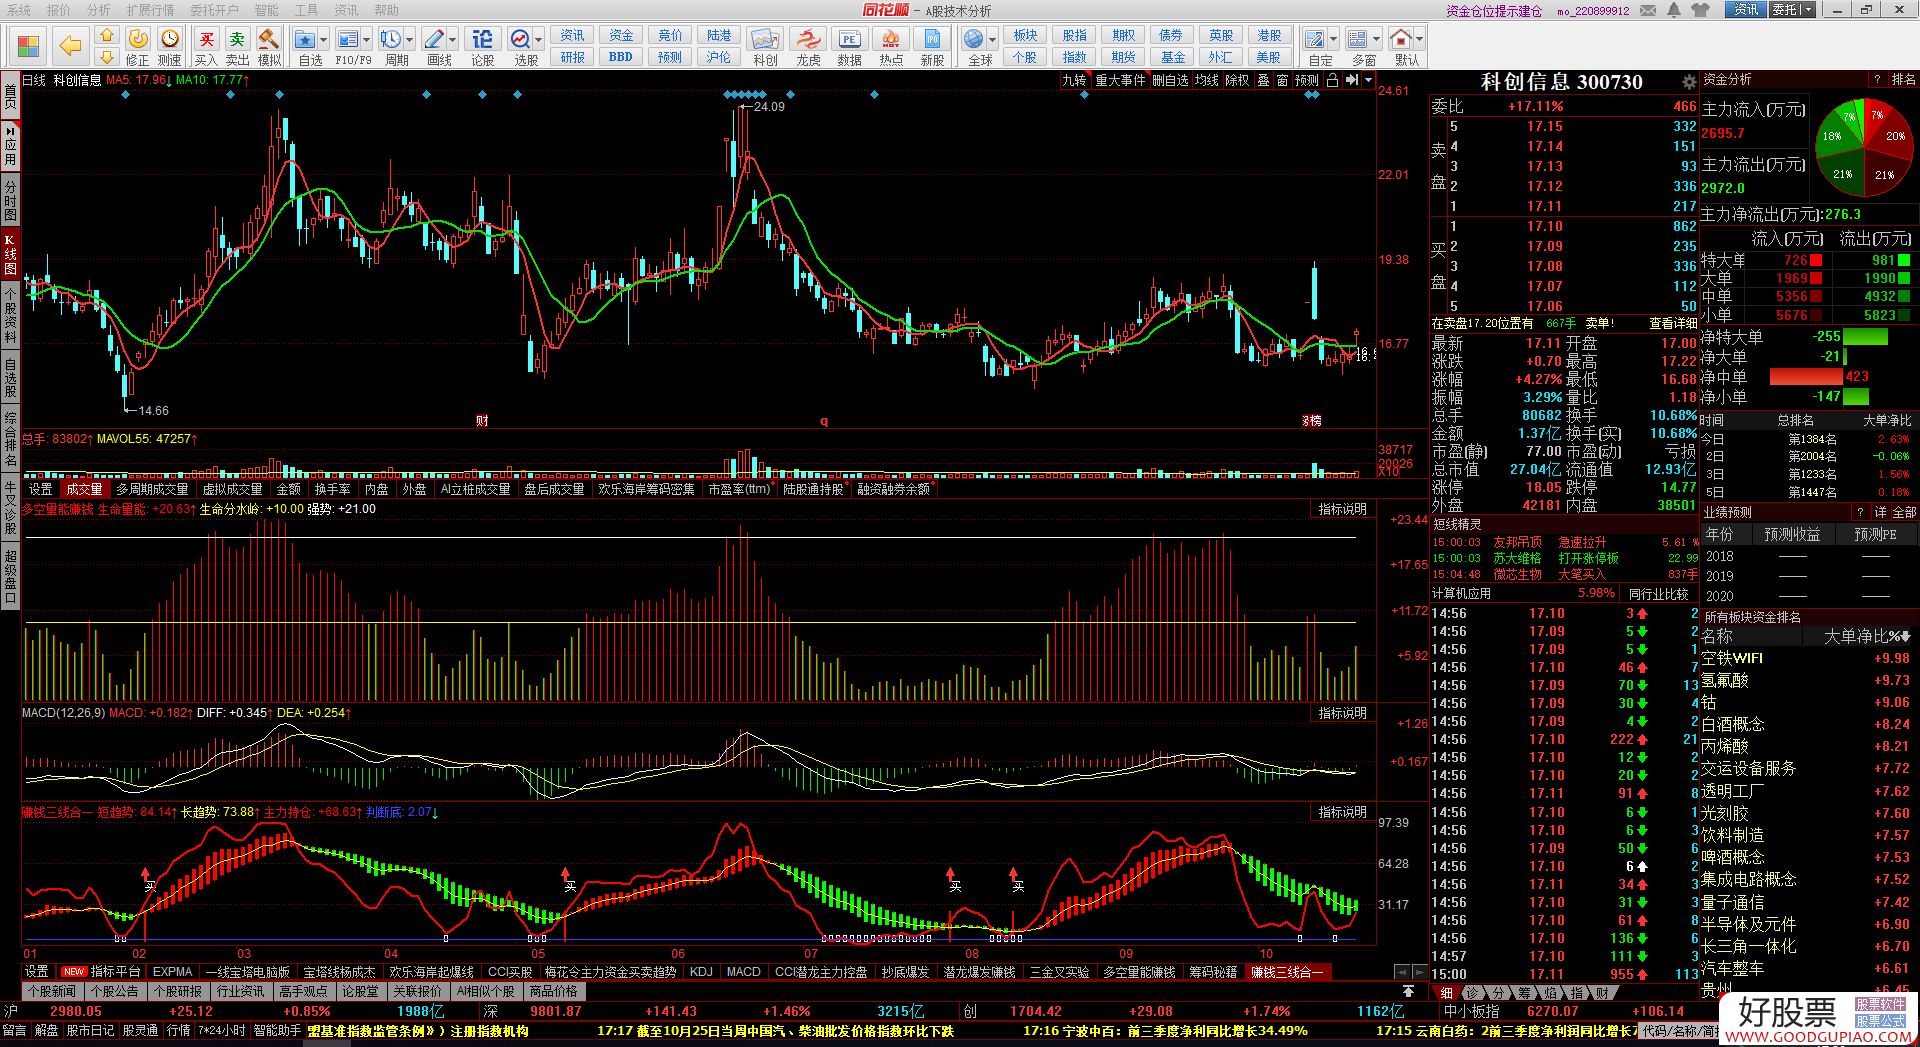Click the 板块 sector button

click(x=1025, y=35)
